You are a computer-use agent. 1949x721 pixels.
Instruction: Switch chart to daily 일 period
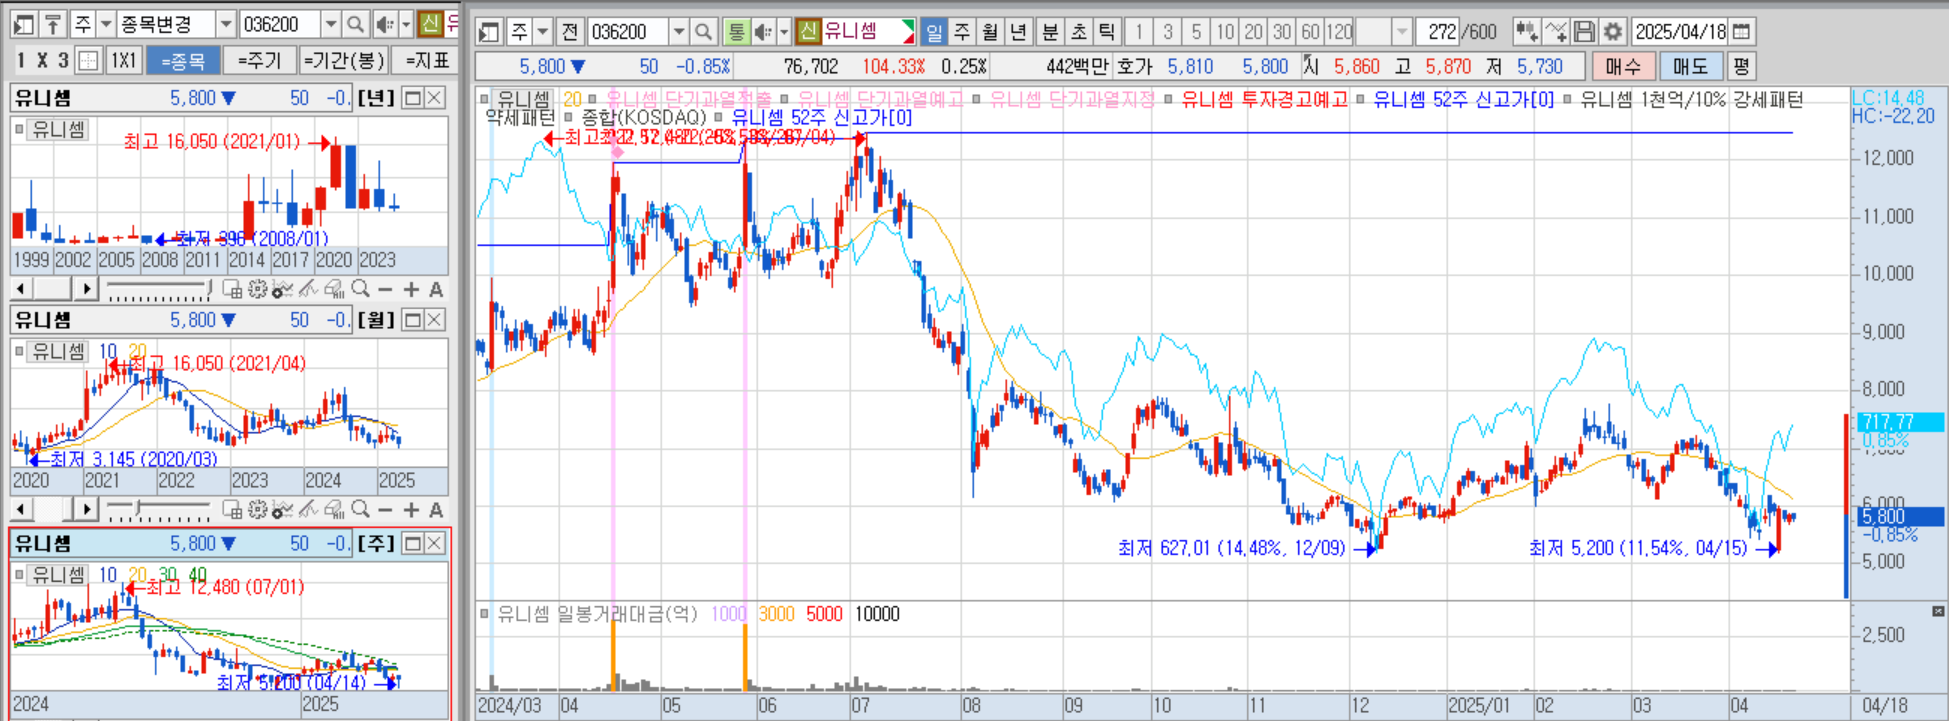(x=934, y=32)
